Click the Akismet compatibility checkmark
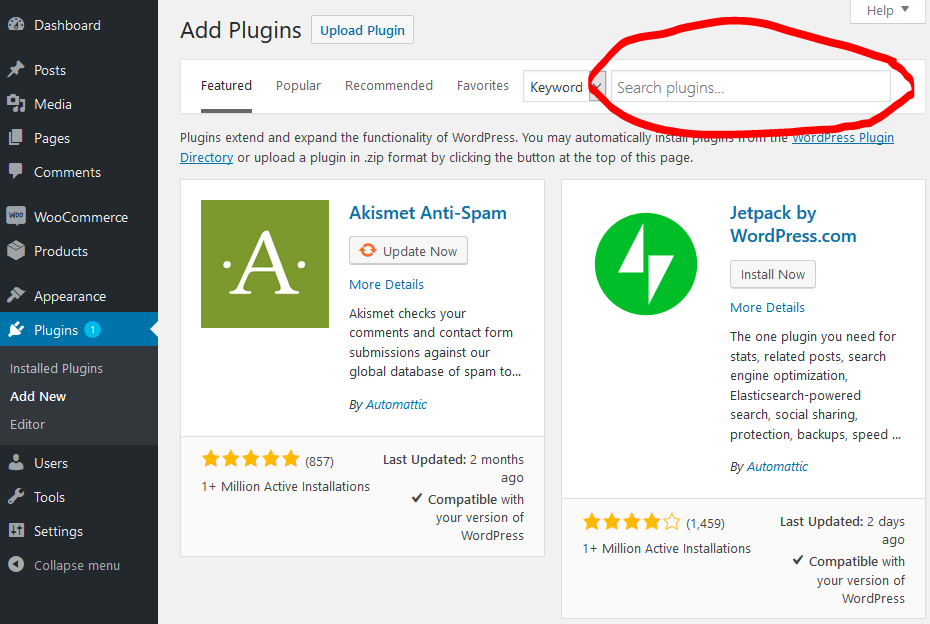Image resolution: width=930 pixels, height=624 pixels. [x=417, y=498]
